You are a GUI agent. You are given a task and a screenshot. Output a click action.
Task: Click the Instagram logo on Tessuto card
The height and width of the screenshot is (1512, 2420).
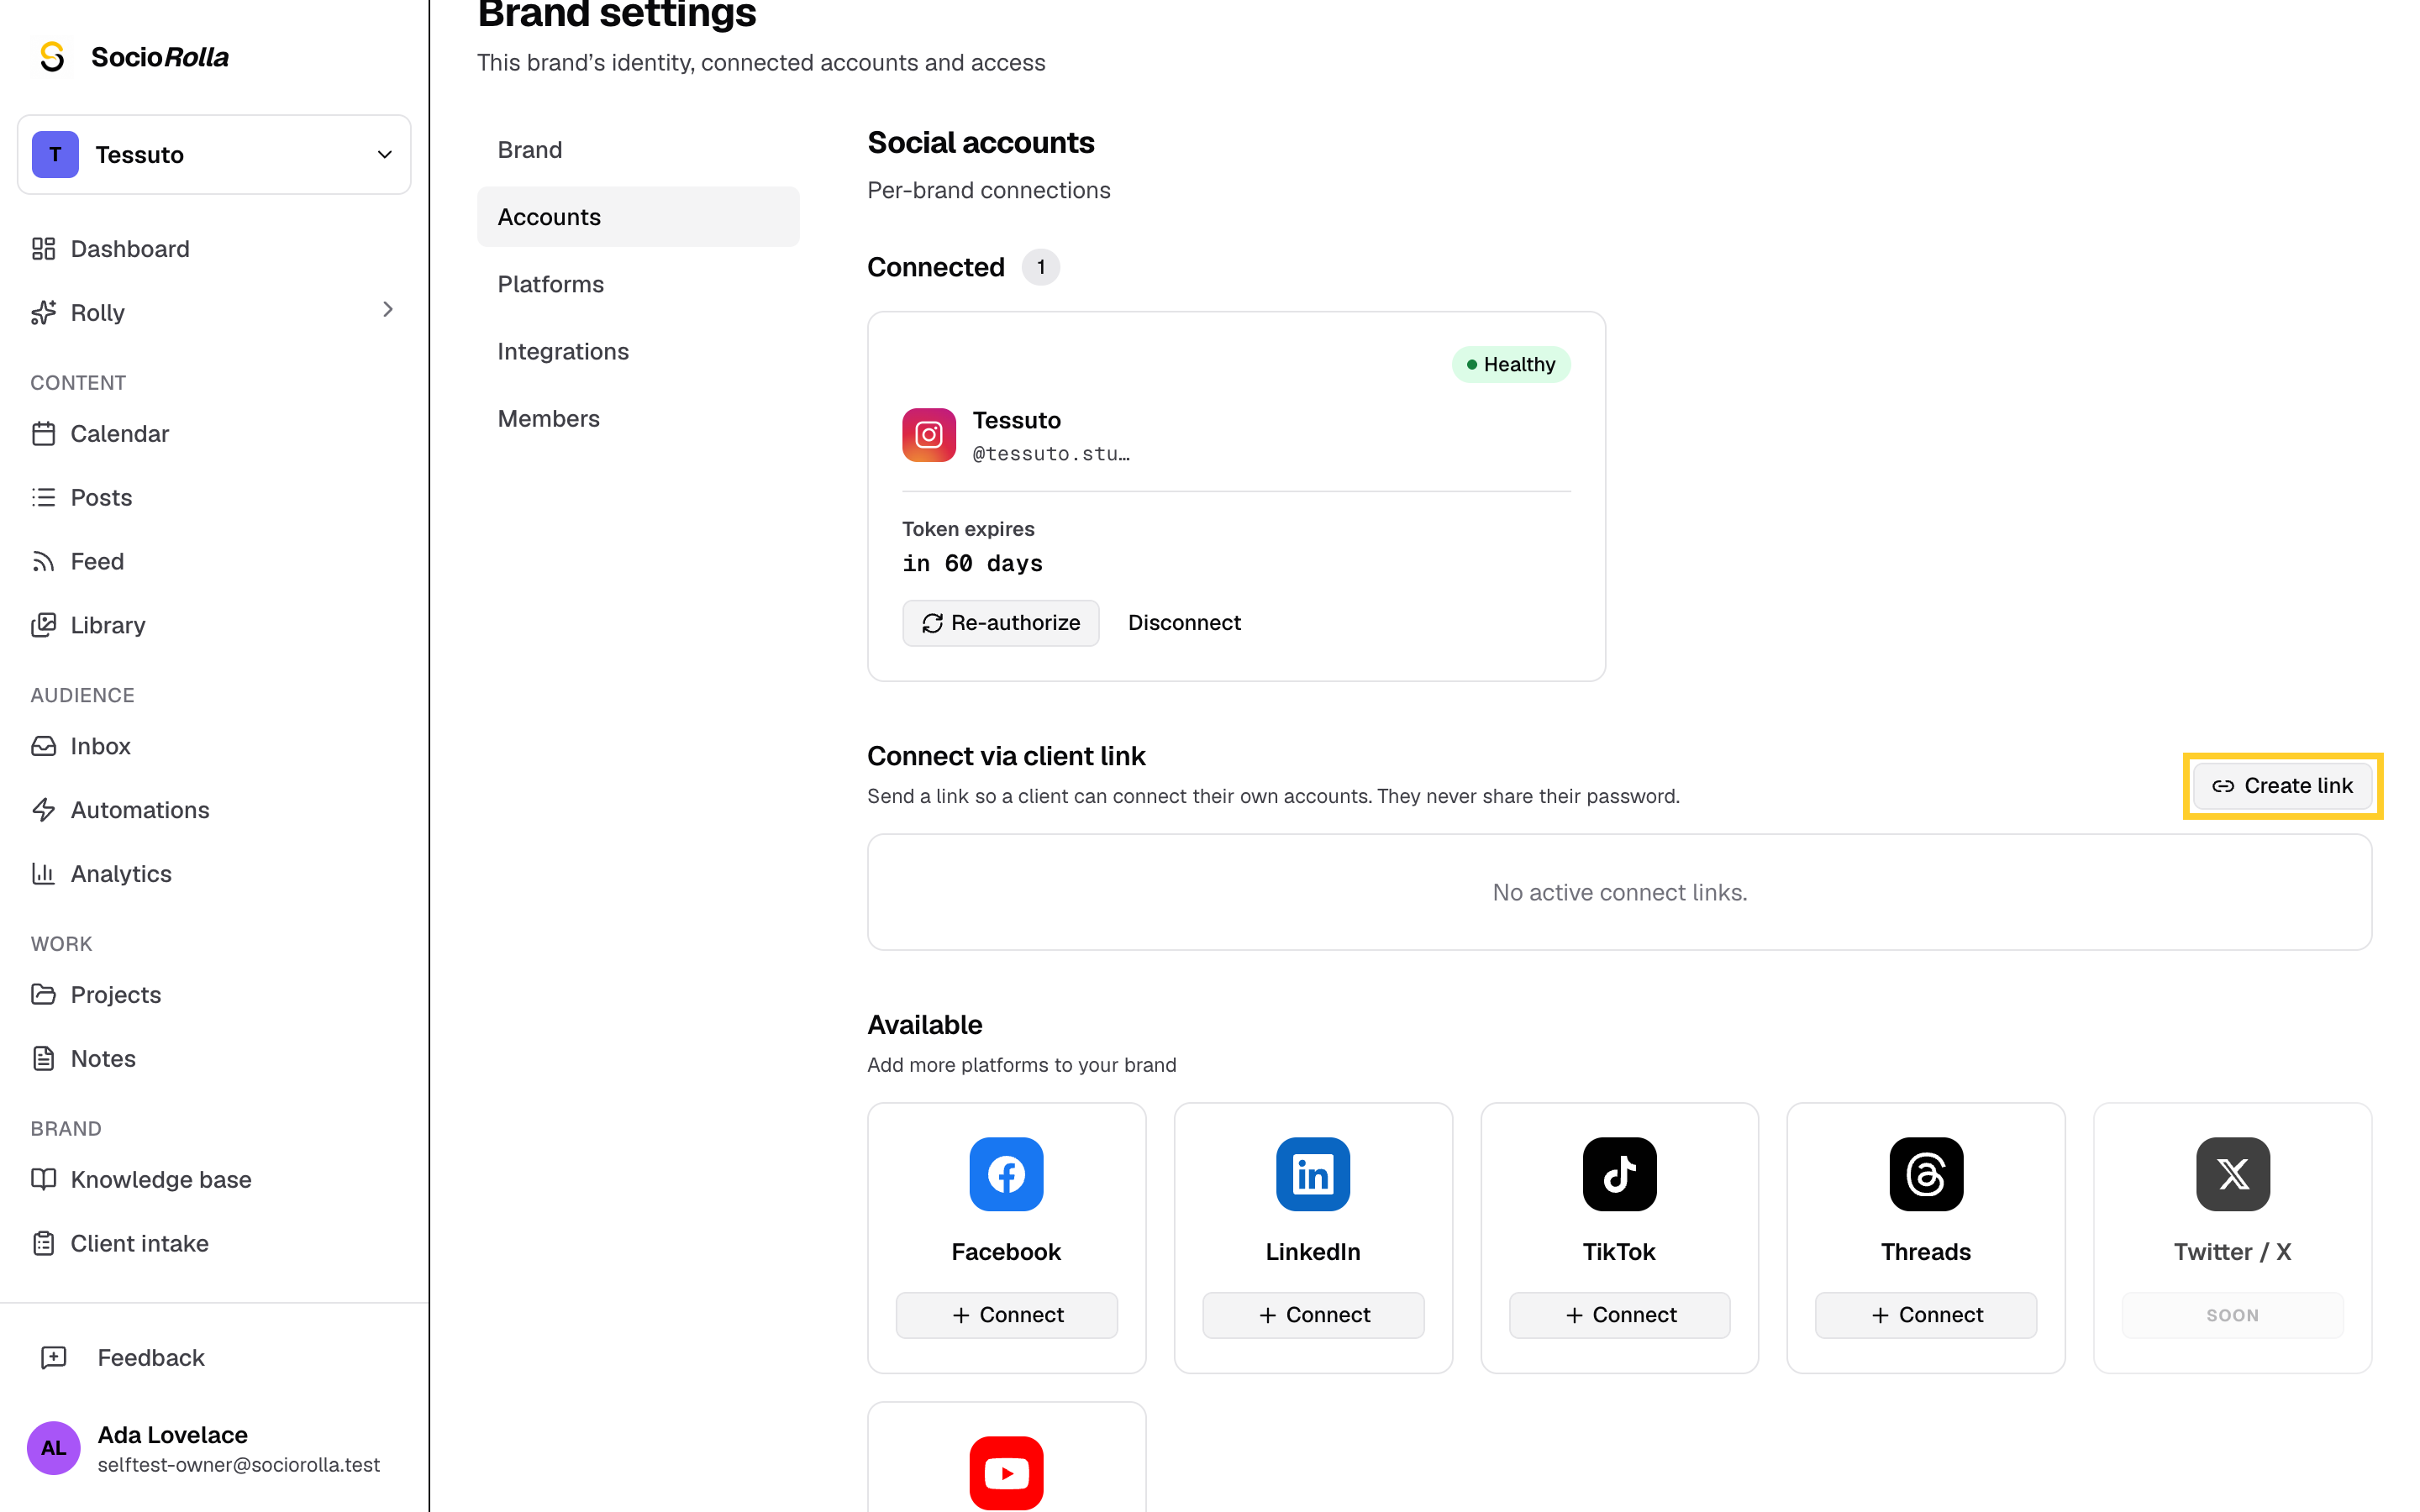point(929,435)
